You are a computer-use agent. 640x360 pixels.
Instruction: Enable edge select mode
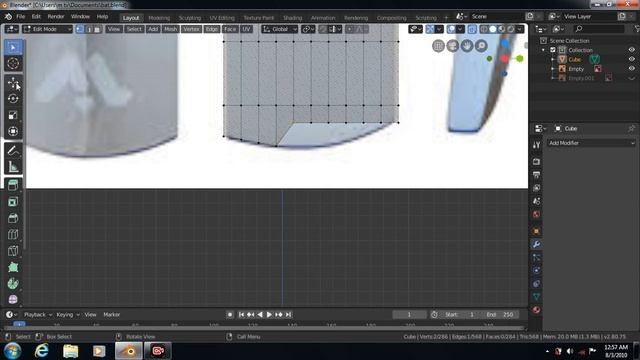point(89,29)
